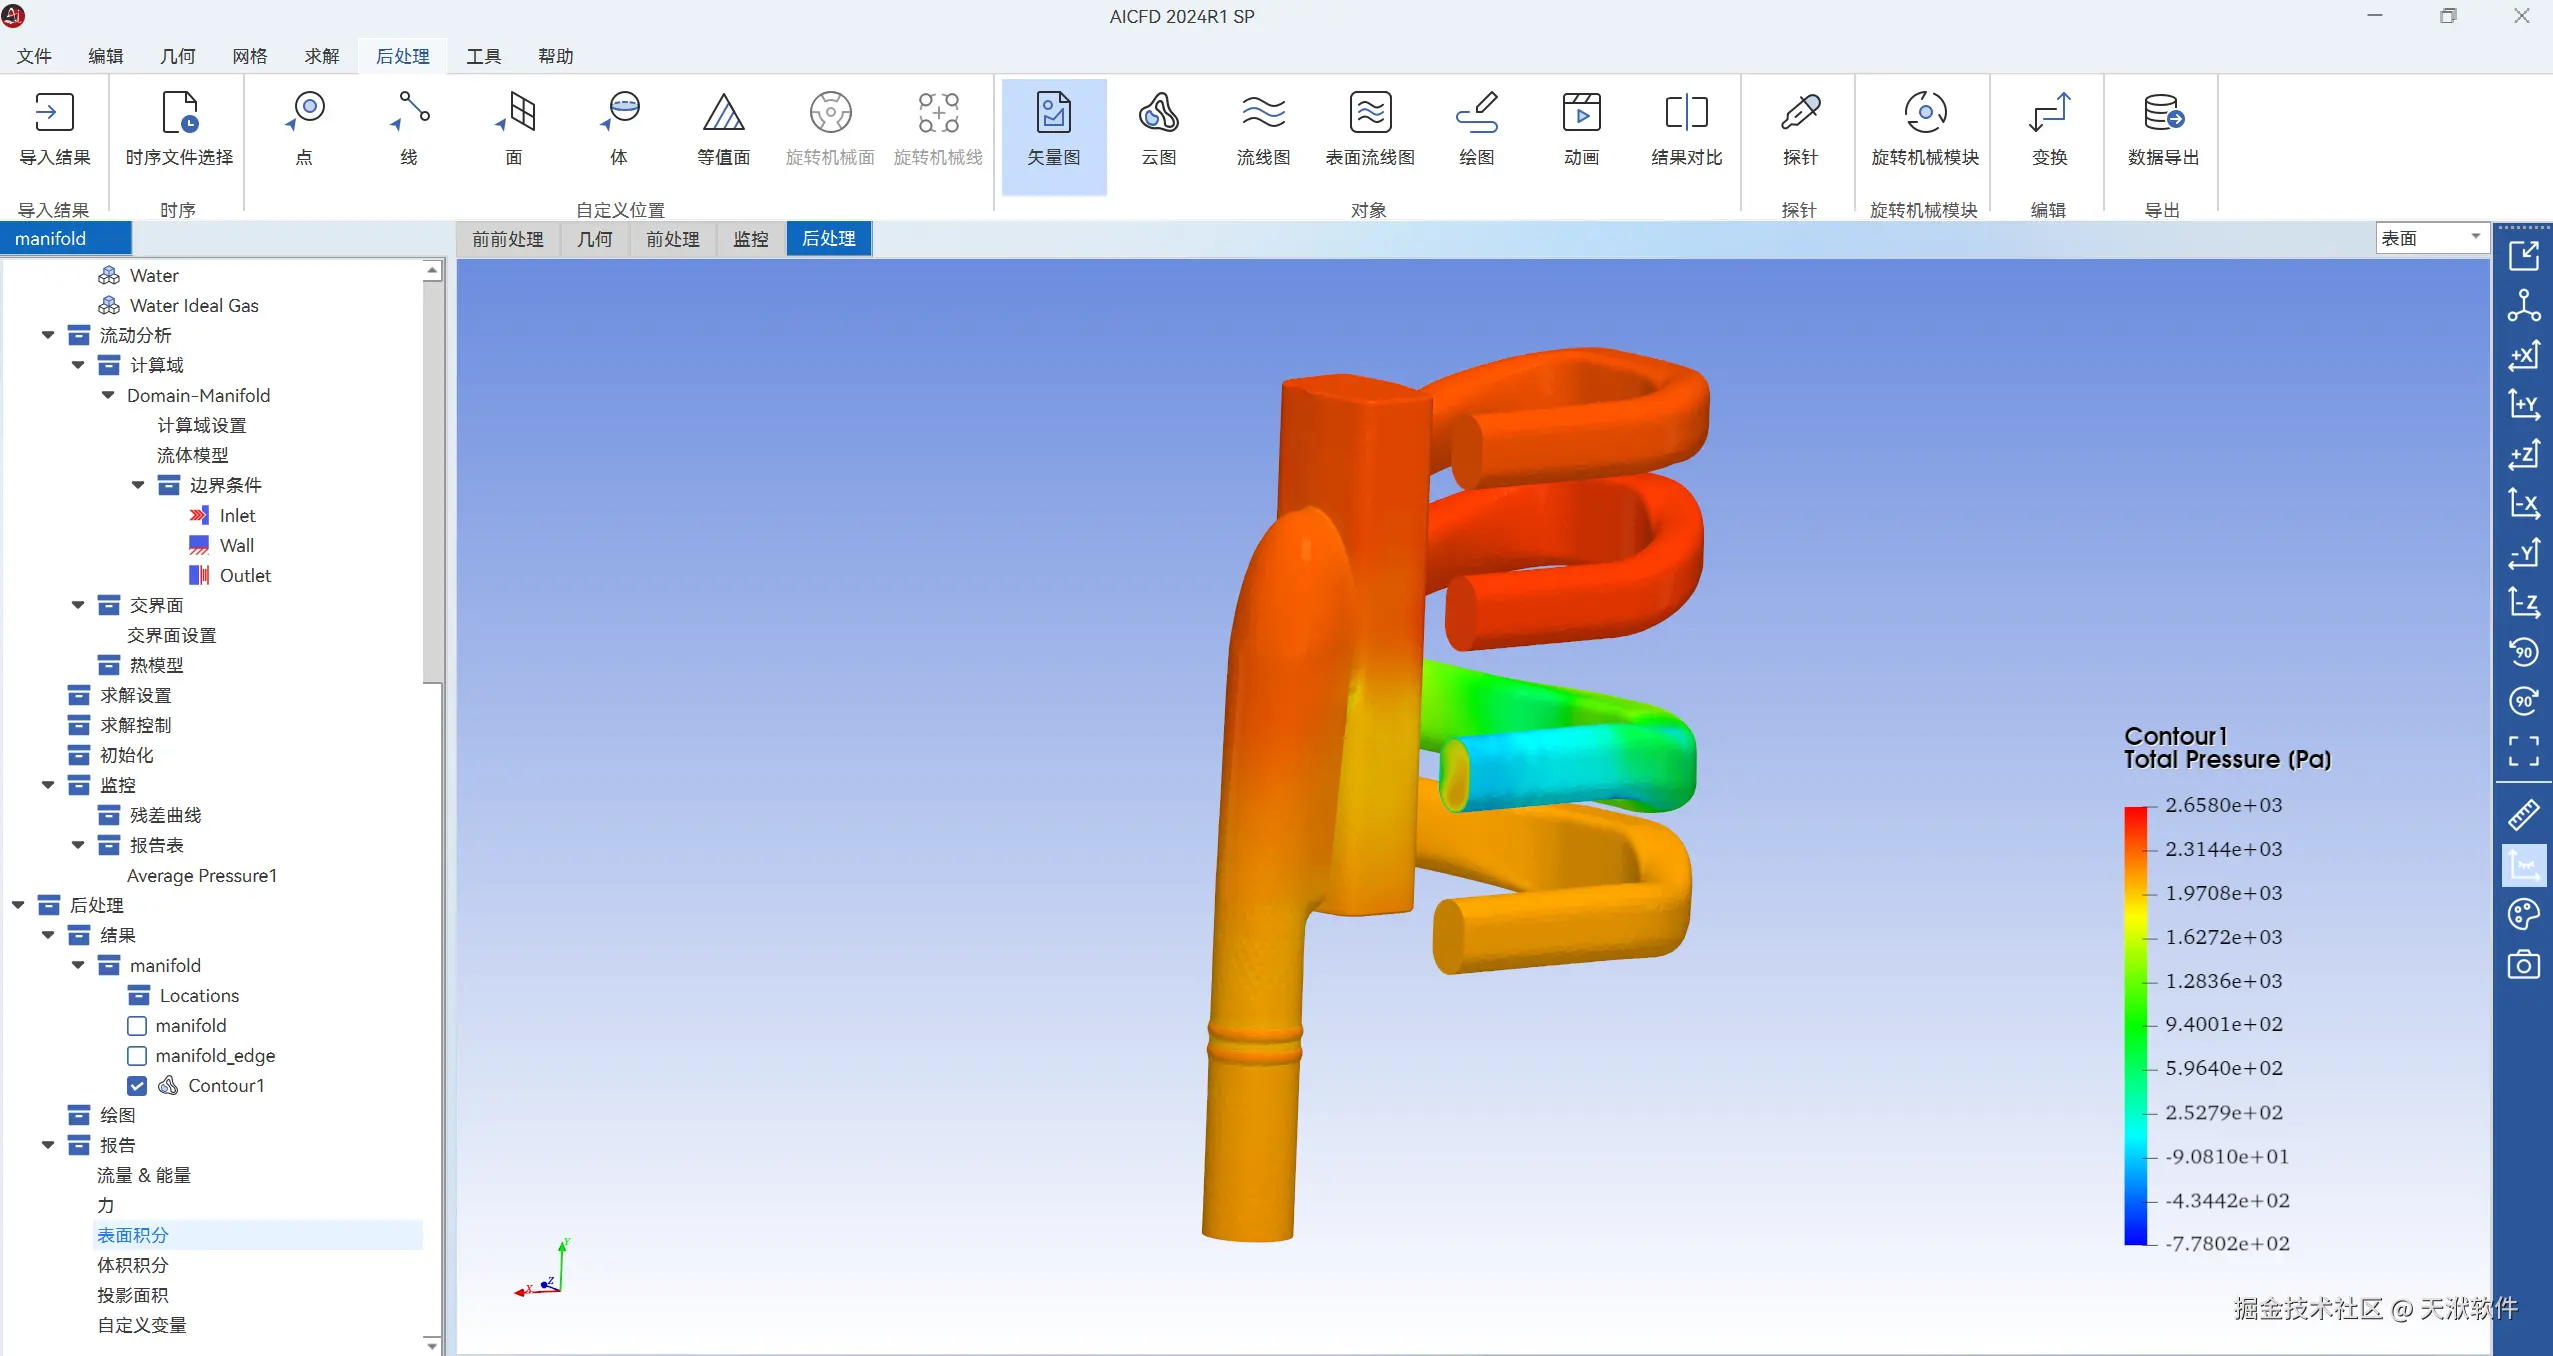Click the Average Pressure1 report entry
The height and width of the screenshot is (1356, 2553).
[x=202, y=876]
